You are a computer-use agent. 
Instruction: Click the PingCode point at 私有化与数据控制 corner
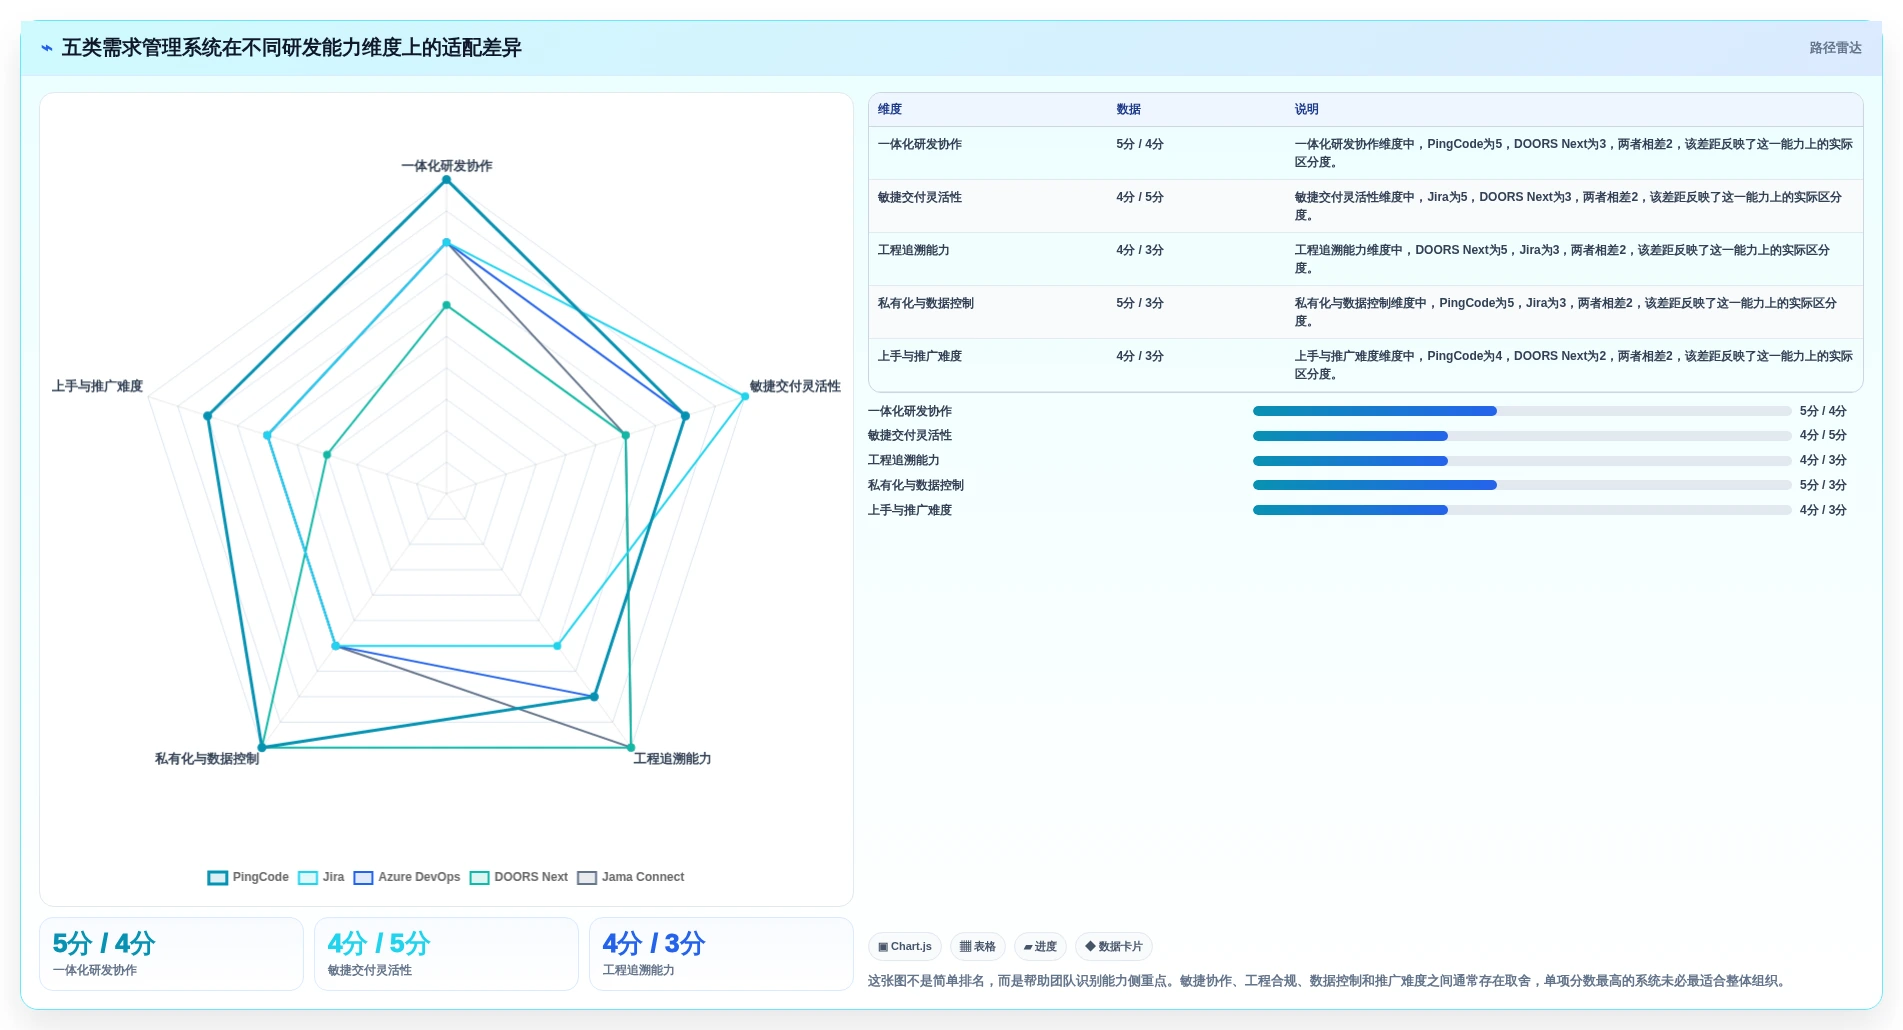tap(262, 747)
